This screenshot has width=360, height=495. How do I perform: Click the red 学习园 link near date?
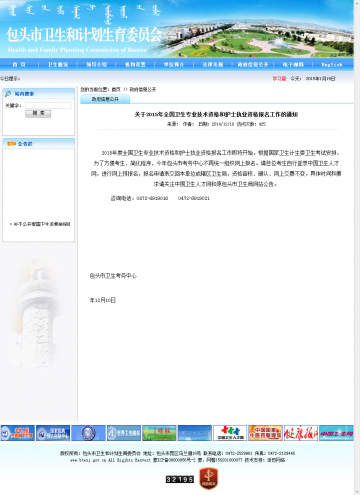point(279,79)
